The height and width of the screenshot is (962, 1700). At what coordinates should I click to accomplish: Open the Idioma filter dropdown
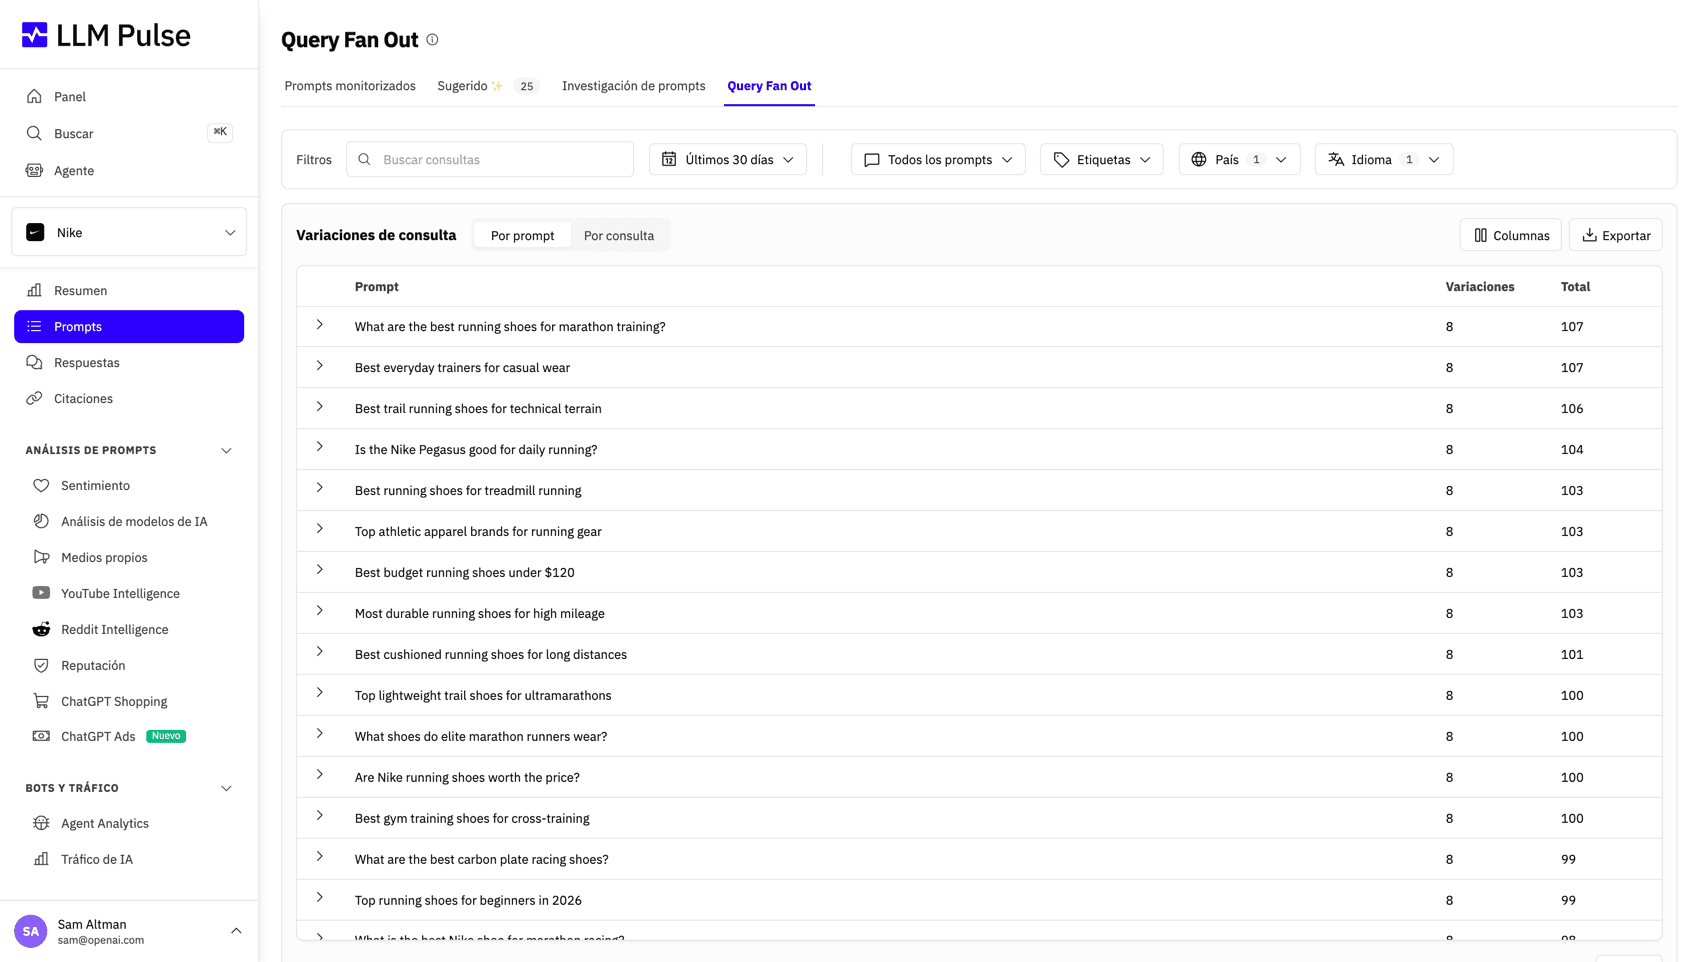point(1384,159)
